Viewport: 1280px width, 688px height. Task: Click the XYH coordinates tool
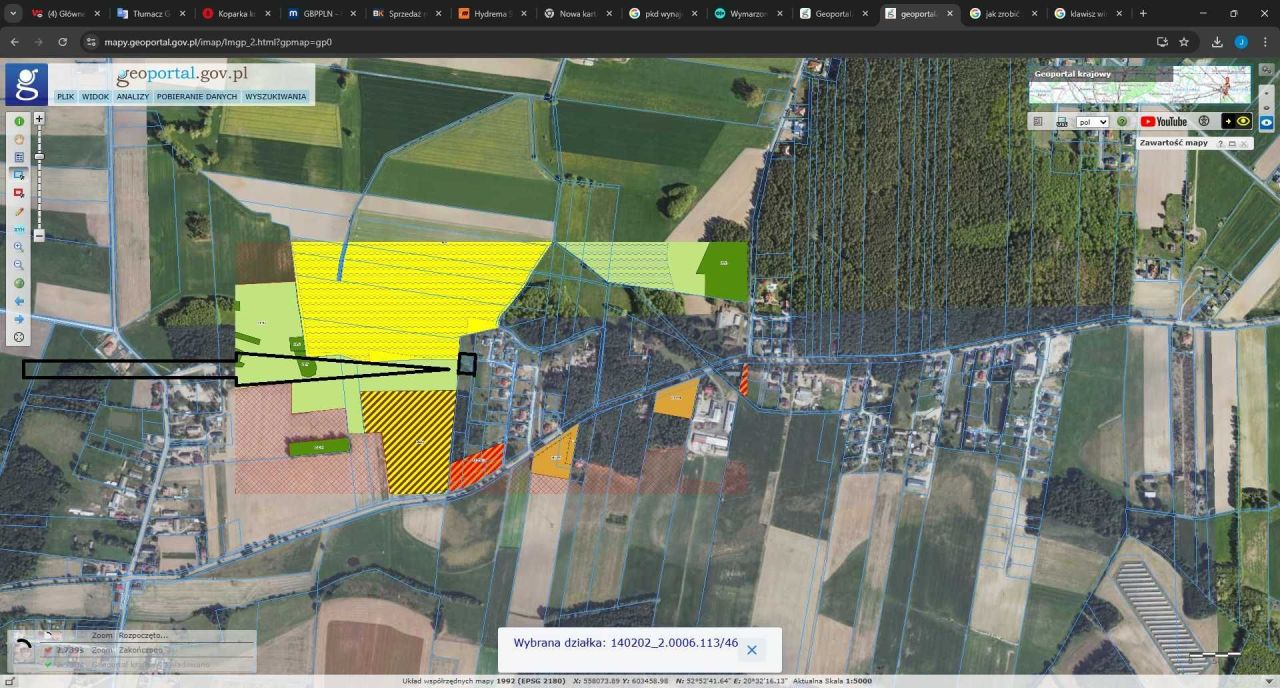[x=19, y=229]
